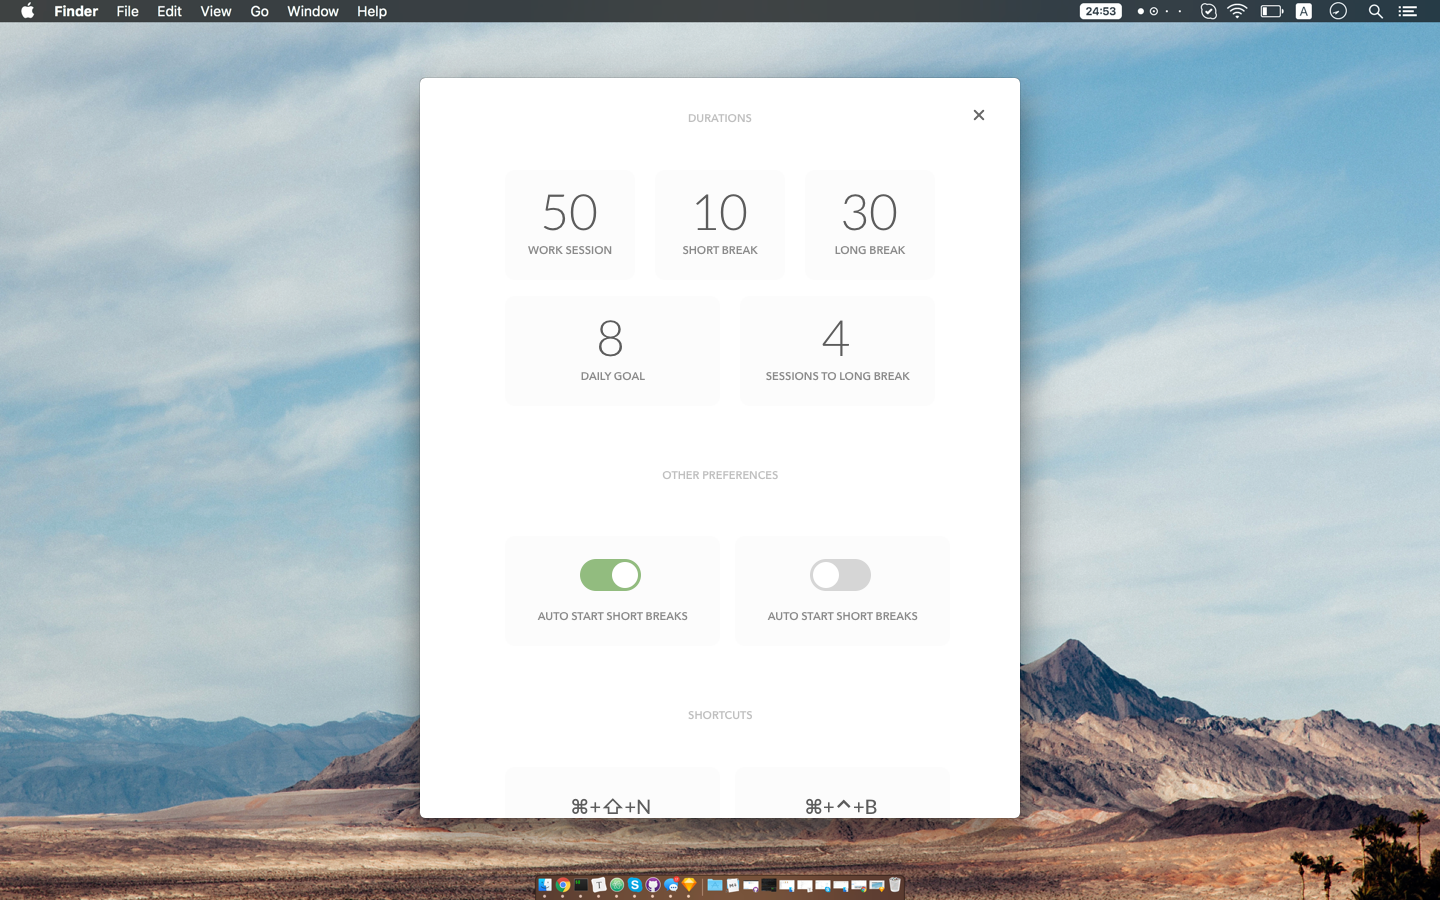Select the 10 Short Break duration card
Screen dimensions: 1440x900
pos(720,225)
